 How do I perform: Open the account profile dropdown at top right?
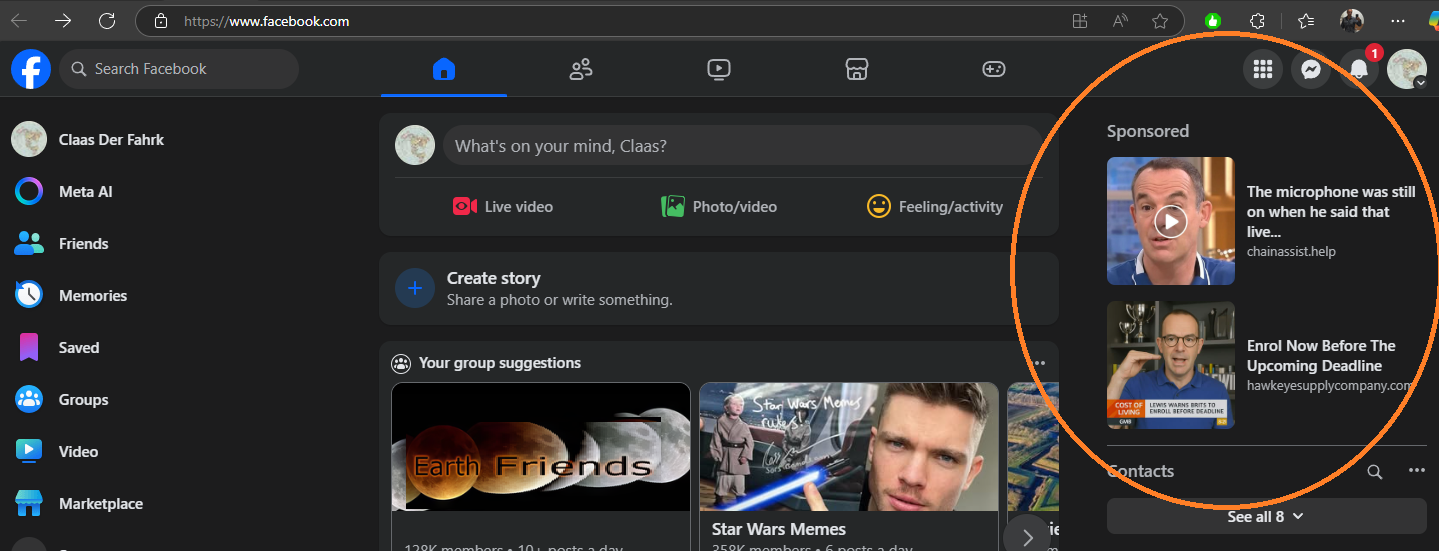coord(1407,69)
